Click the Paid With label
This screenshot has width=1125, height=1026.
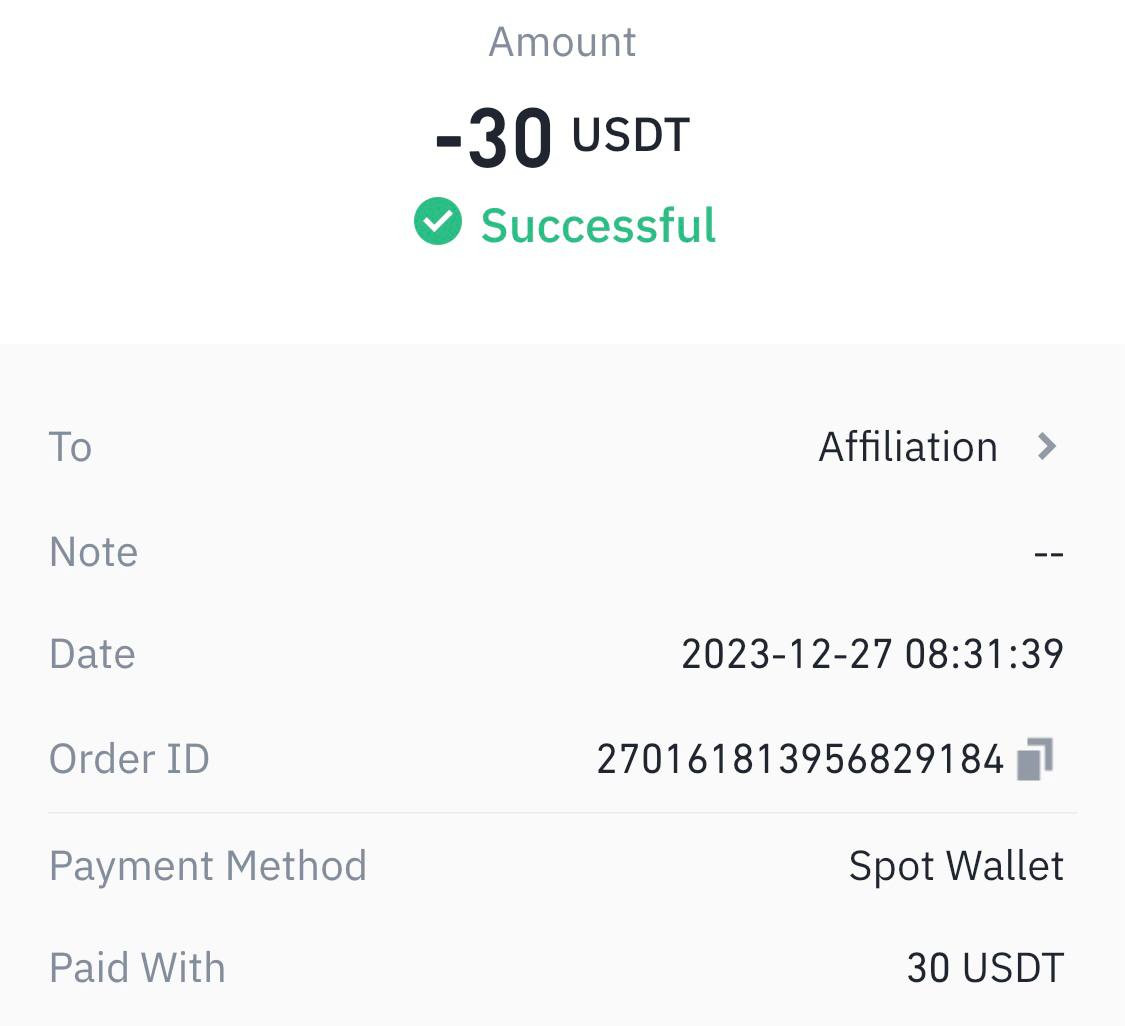[137, 968]
